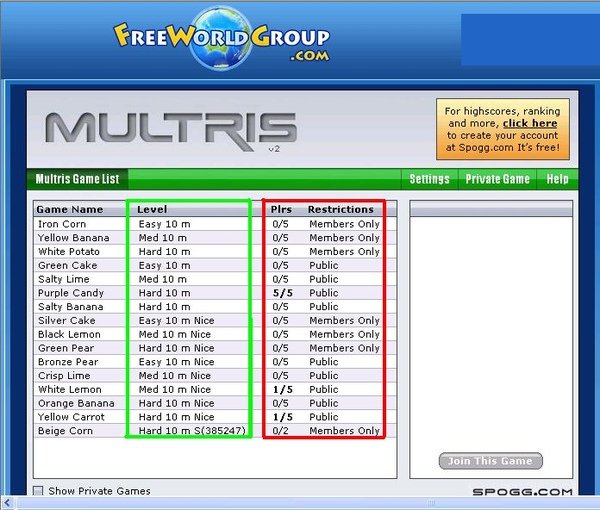Click Silver Cake's 'Easy 10 m Nice' level
The height and width of the screenshot is (510, 600).
point(176,321)
